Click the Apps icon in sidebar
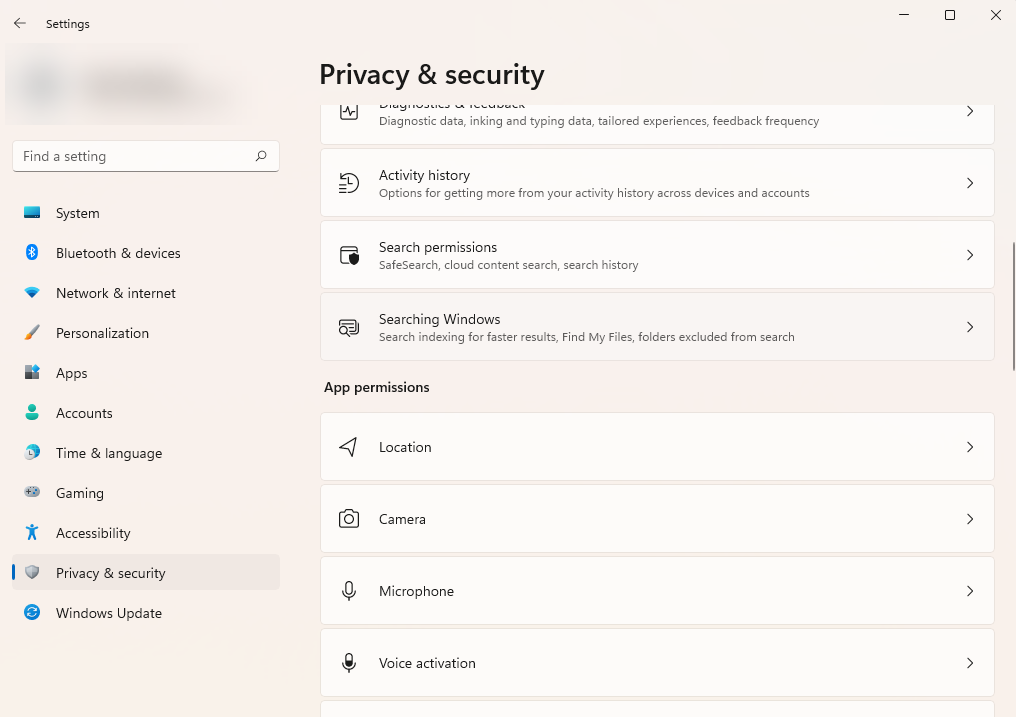This screenshot has height=717, width=1016. (32, 372)
